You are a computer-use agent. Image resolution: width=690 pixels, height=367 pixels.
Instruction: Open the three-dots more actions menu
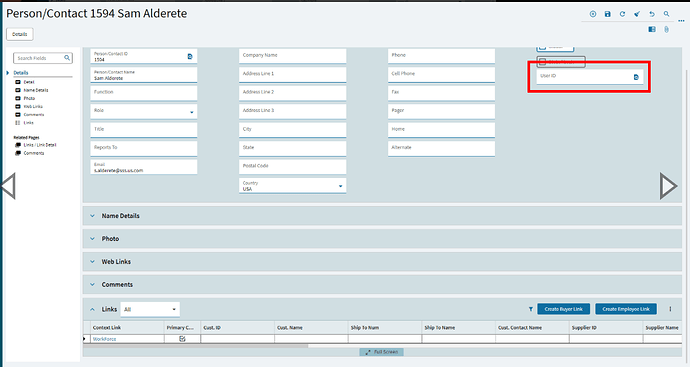[x=681, y=21]
